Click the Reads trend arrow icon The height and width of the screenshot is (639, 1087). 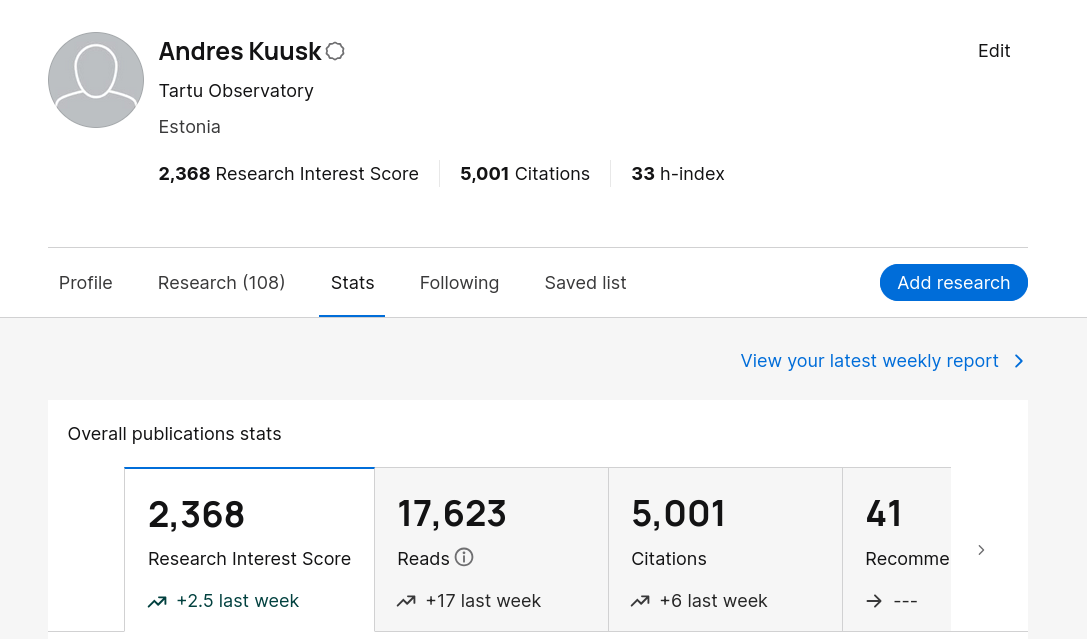pos(406,601)
